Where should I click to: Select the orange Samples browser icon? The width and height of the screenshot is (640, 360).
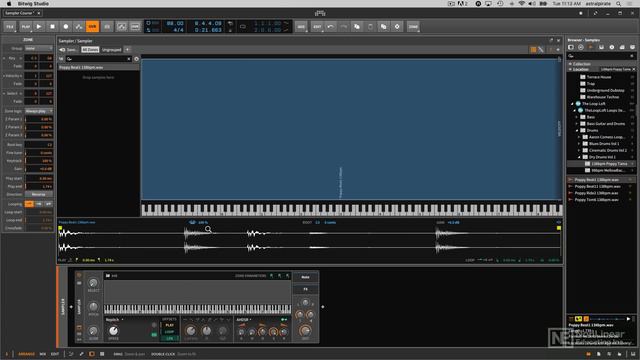591,47
